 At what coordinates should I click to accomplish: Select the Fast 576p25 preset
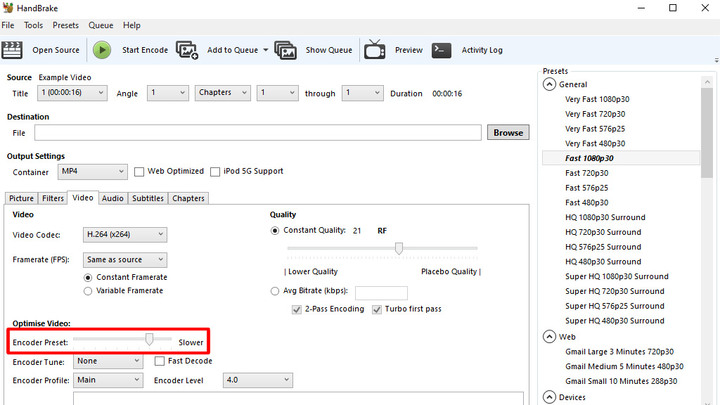click(586, 188)
